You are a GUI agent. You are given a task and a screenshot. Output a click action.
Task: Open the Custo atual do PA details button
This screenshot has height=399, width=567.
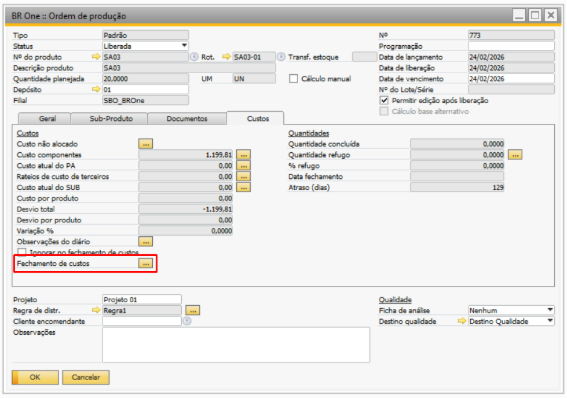pos(243,166)
